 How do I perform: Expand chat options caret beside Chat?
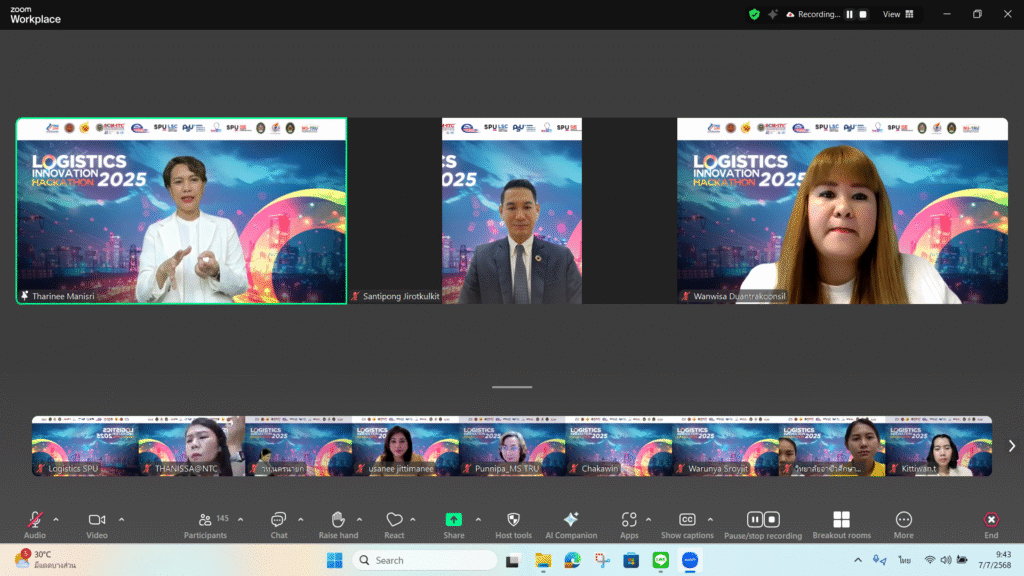(x=301, y=520)
